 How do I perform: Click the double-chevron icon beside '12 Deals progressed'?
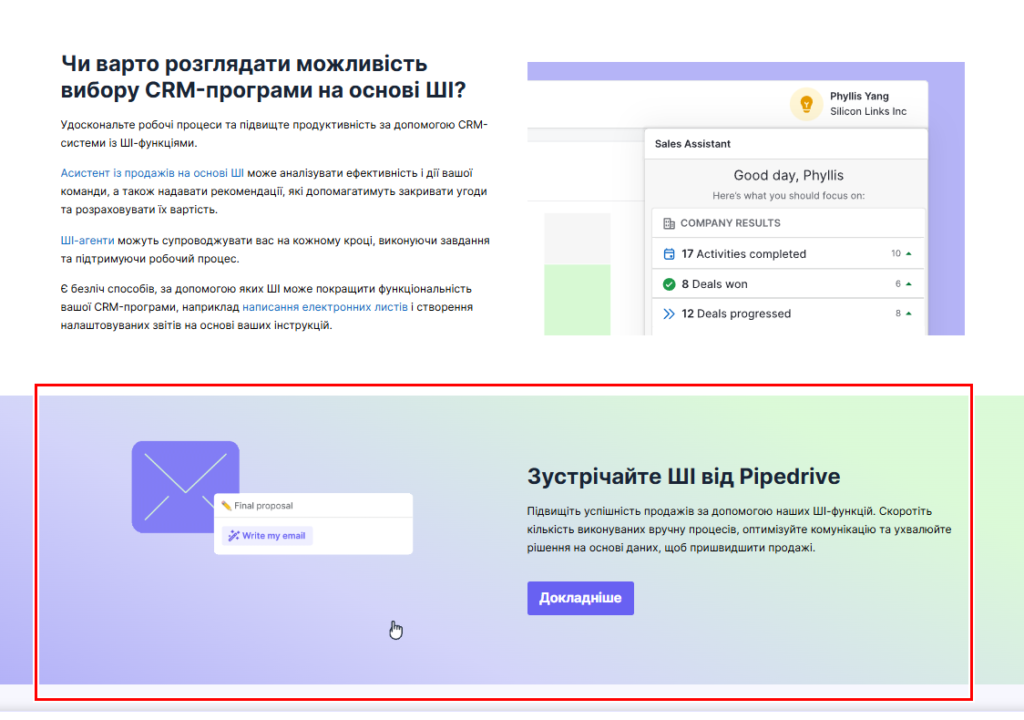pos(669,314)
